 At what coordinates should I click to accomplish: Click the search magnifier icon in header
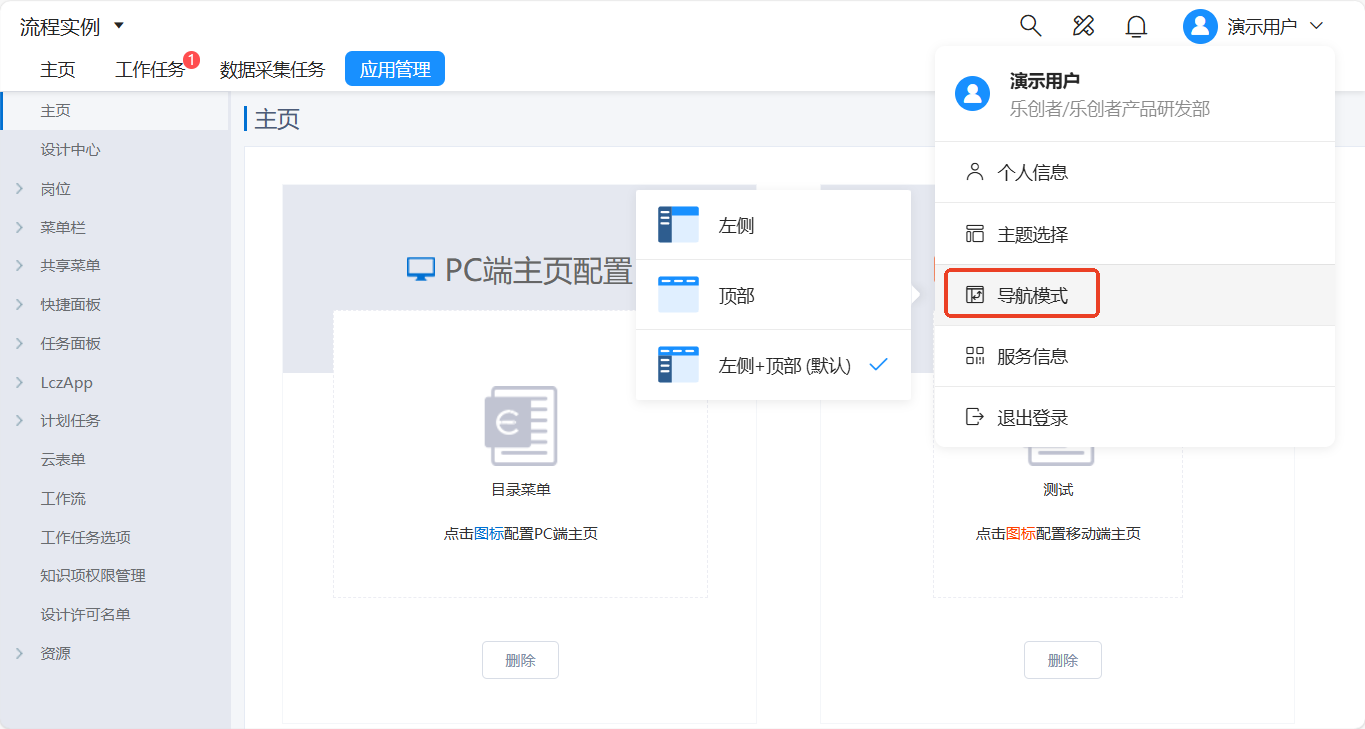coord(1030,26)
